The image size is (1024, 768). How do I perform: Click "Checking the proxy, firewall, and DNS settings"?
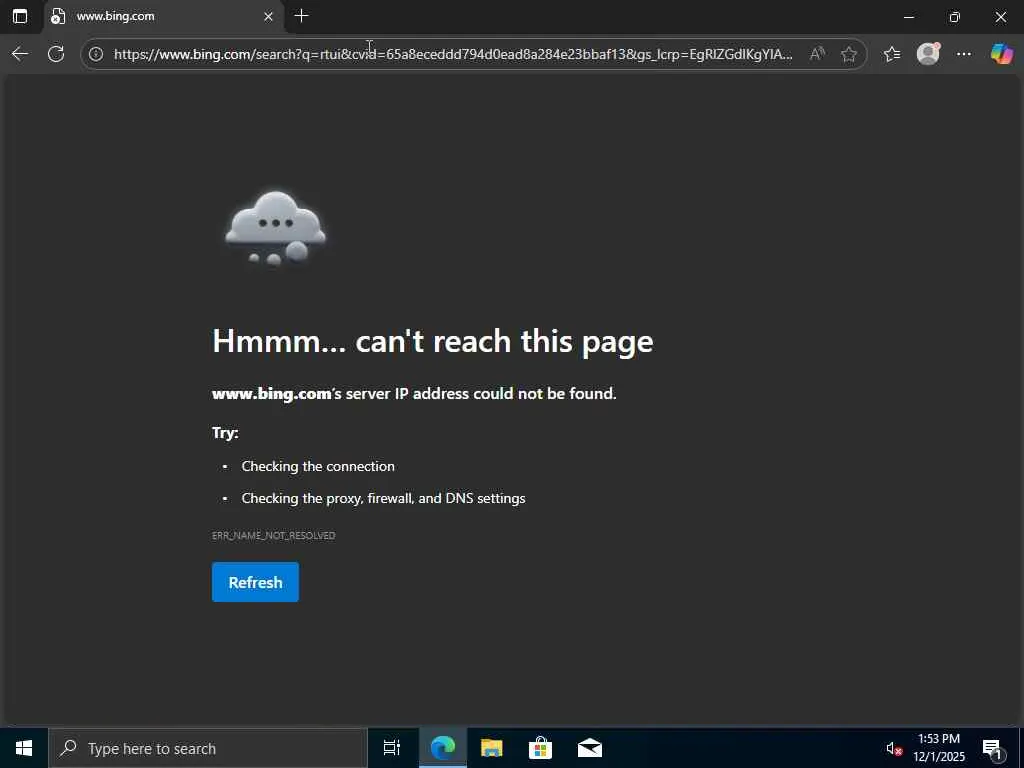(383, 498)
